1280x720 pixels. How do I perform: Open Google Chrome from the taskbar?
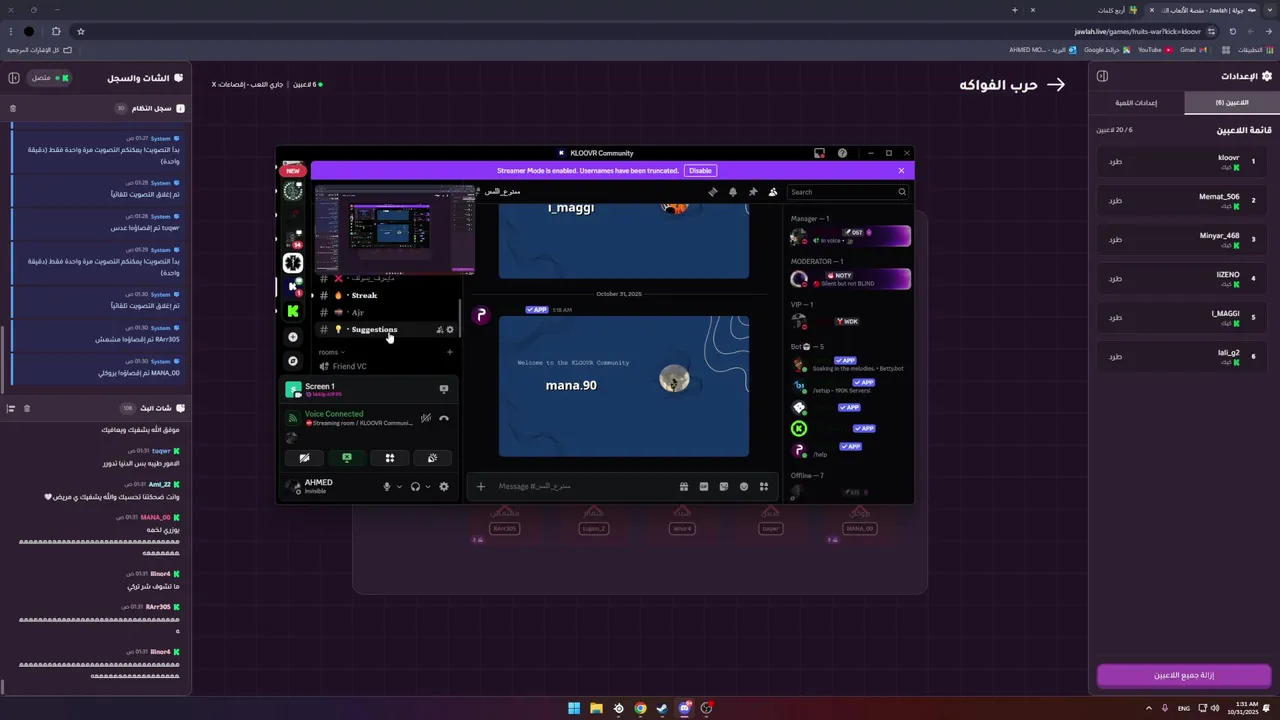640,708
